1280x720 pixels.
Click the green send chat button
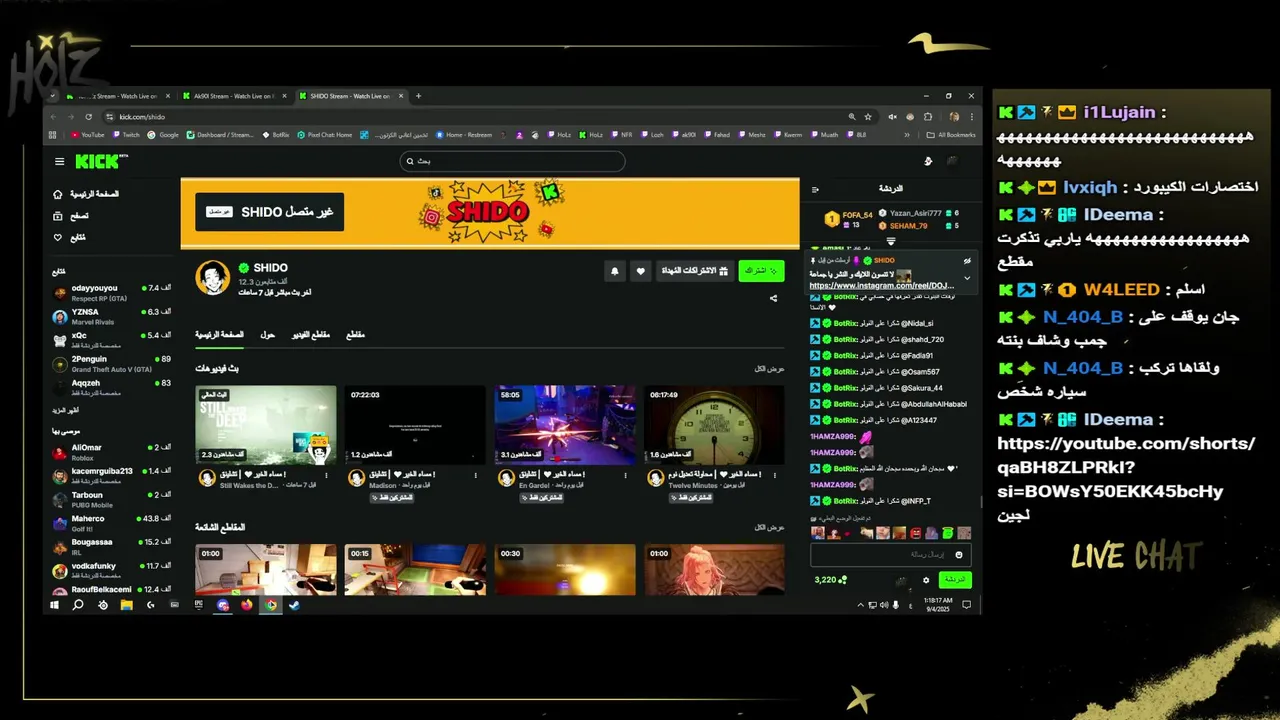click(x=956, y=580)
